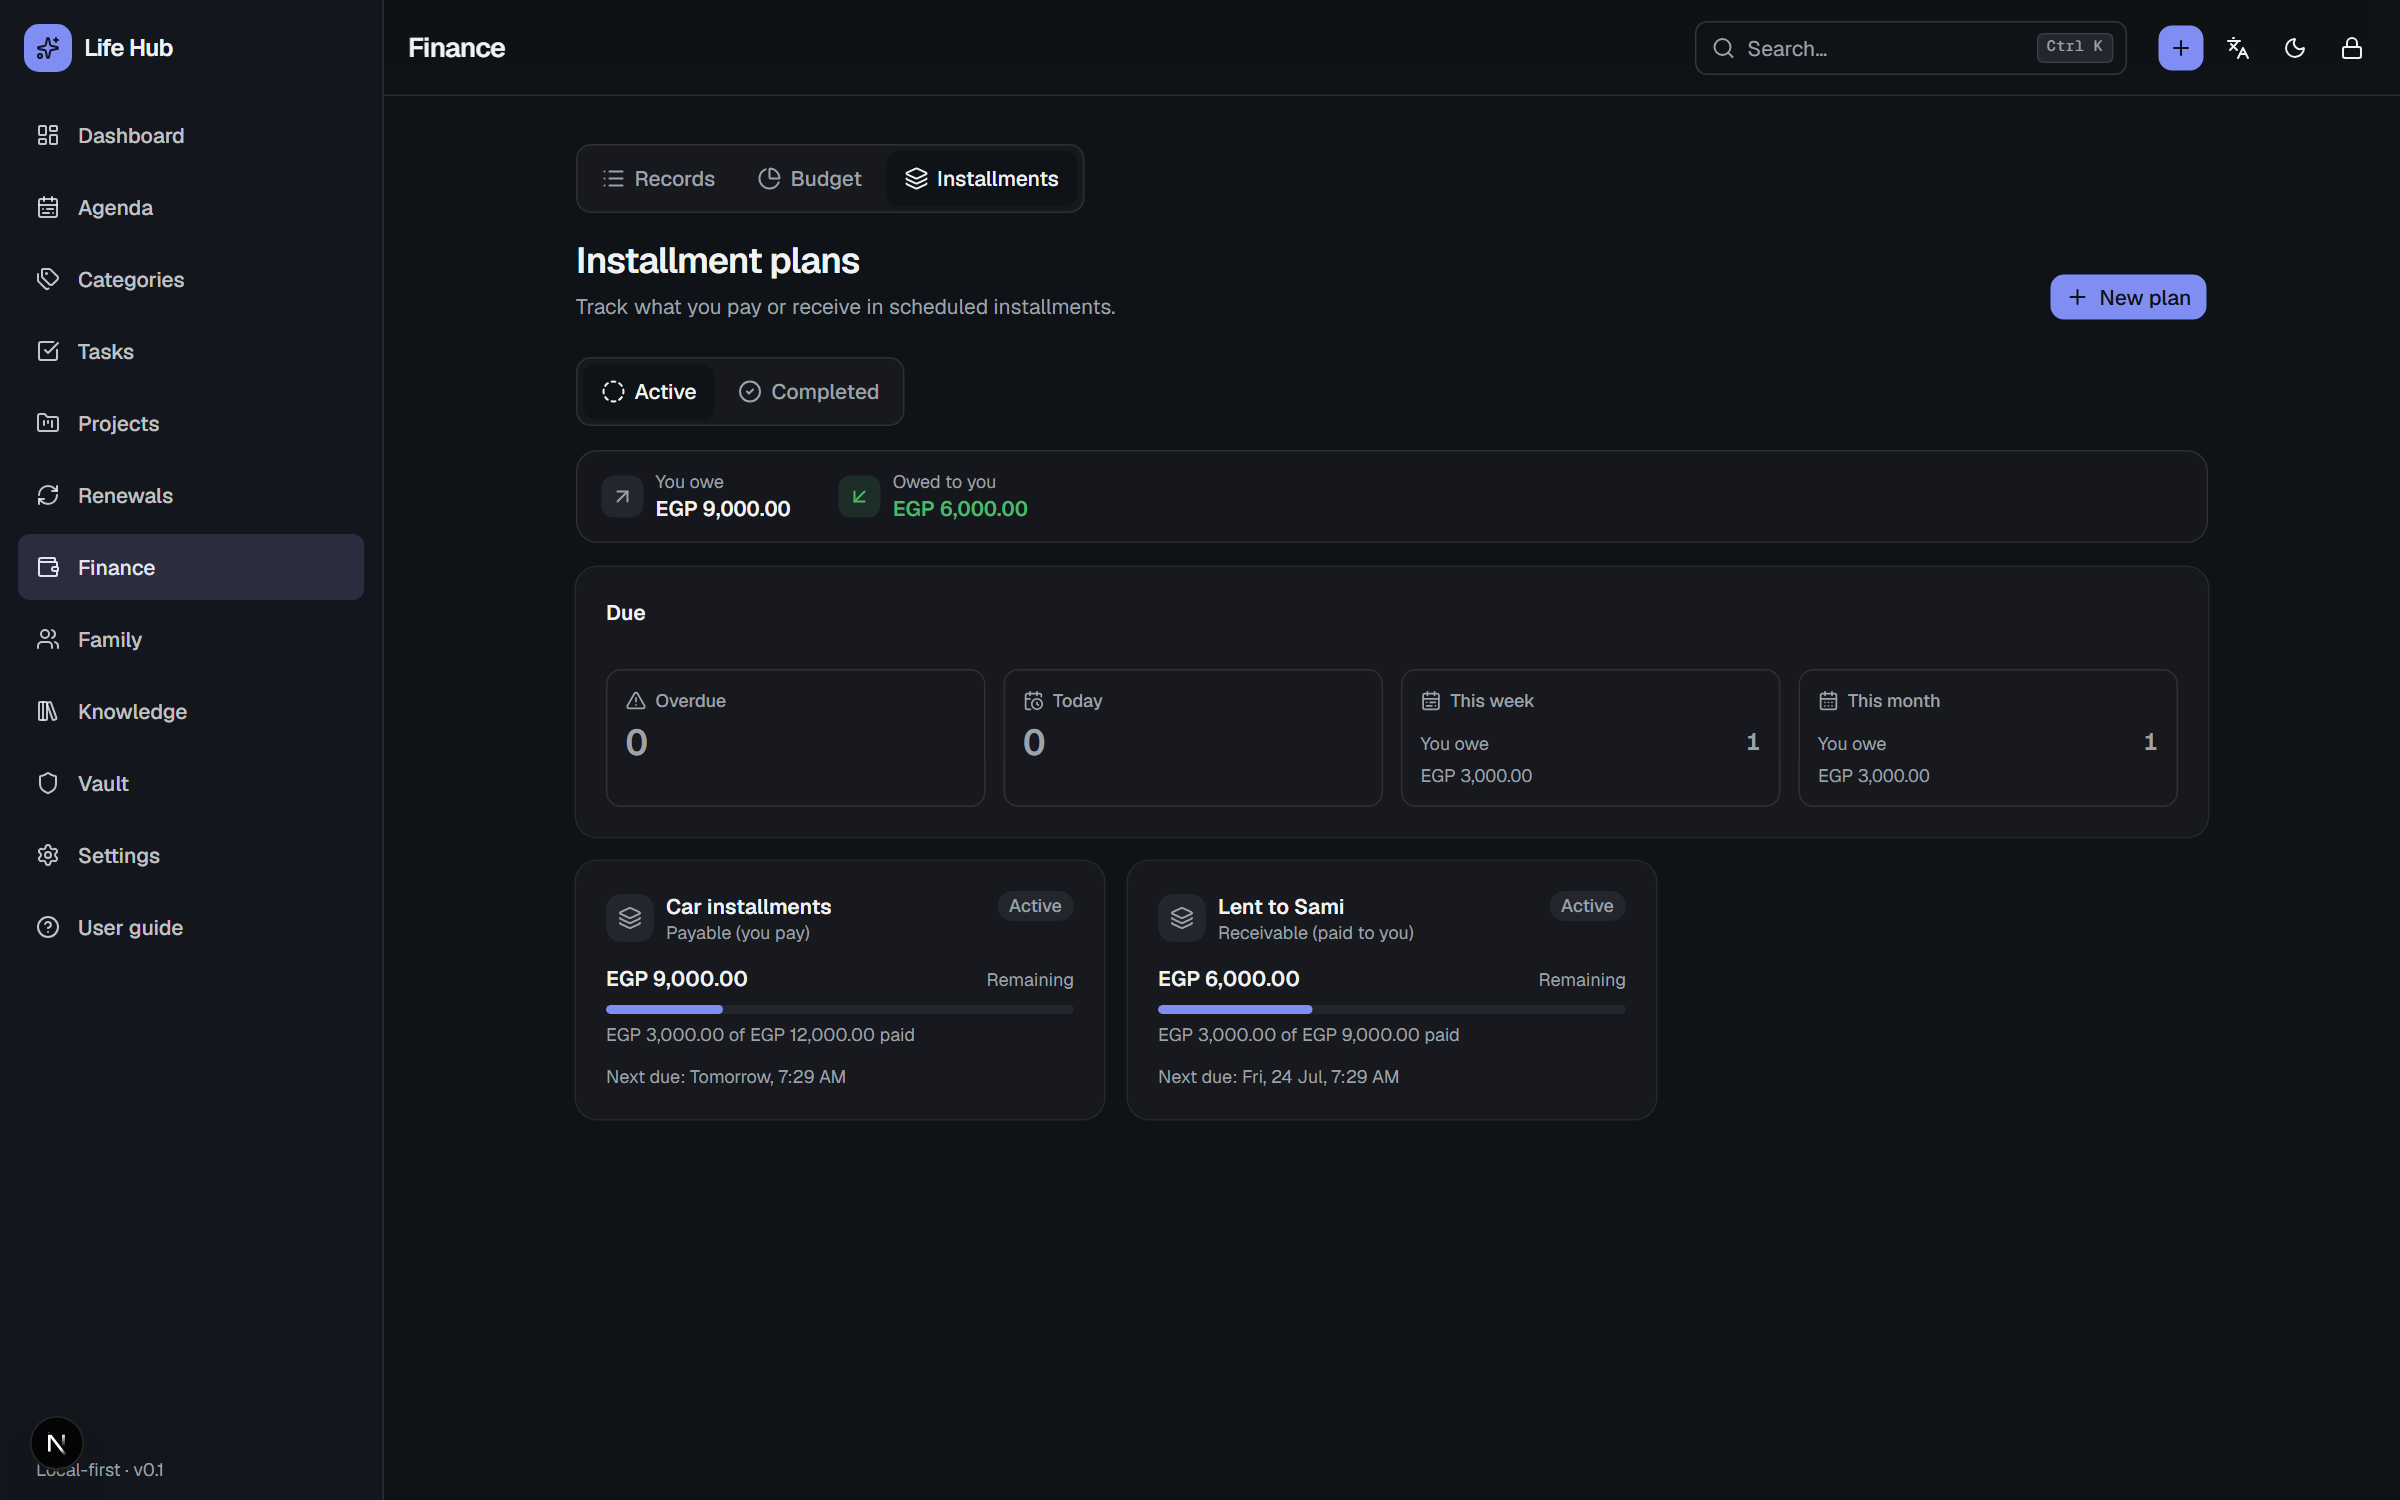
Task: Click 'EGP 3,000.00 of EGP 12,000.00 paid'
Action: coord(760,1035)
